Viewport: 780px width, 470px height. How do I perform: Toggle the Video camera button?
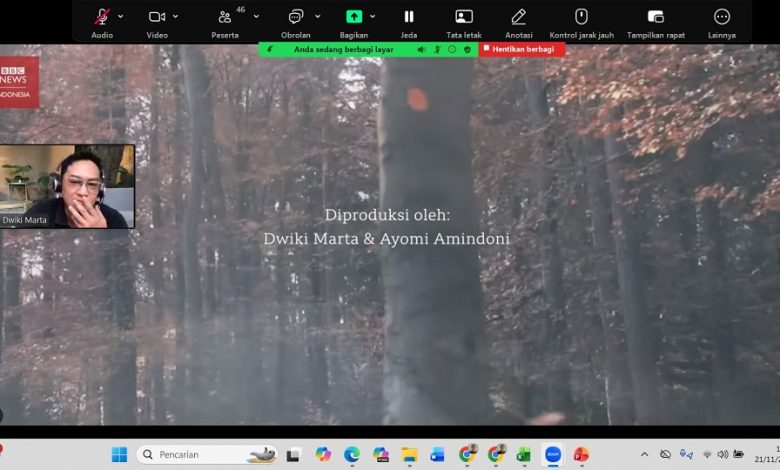[157, 17]
